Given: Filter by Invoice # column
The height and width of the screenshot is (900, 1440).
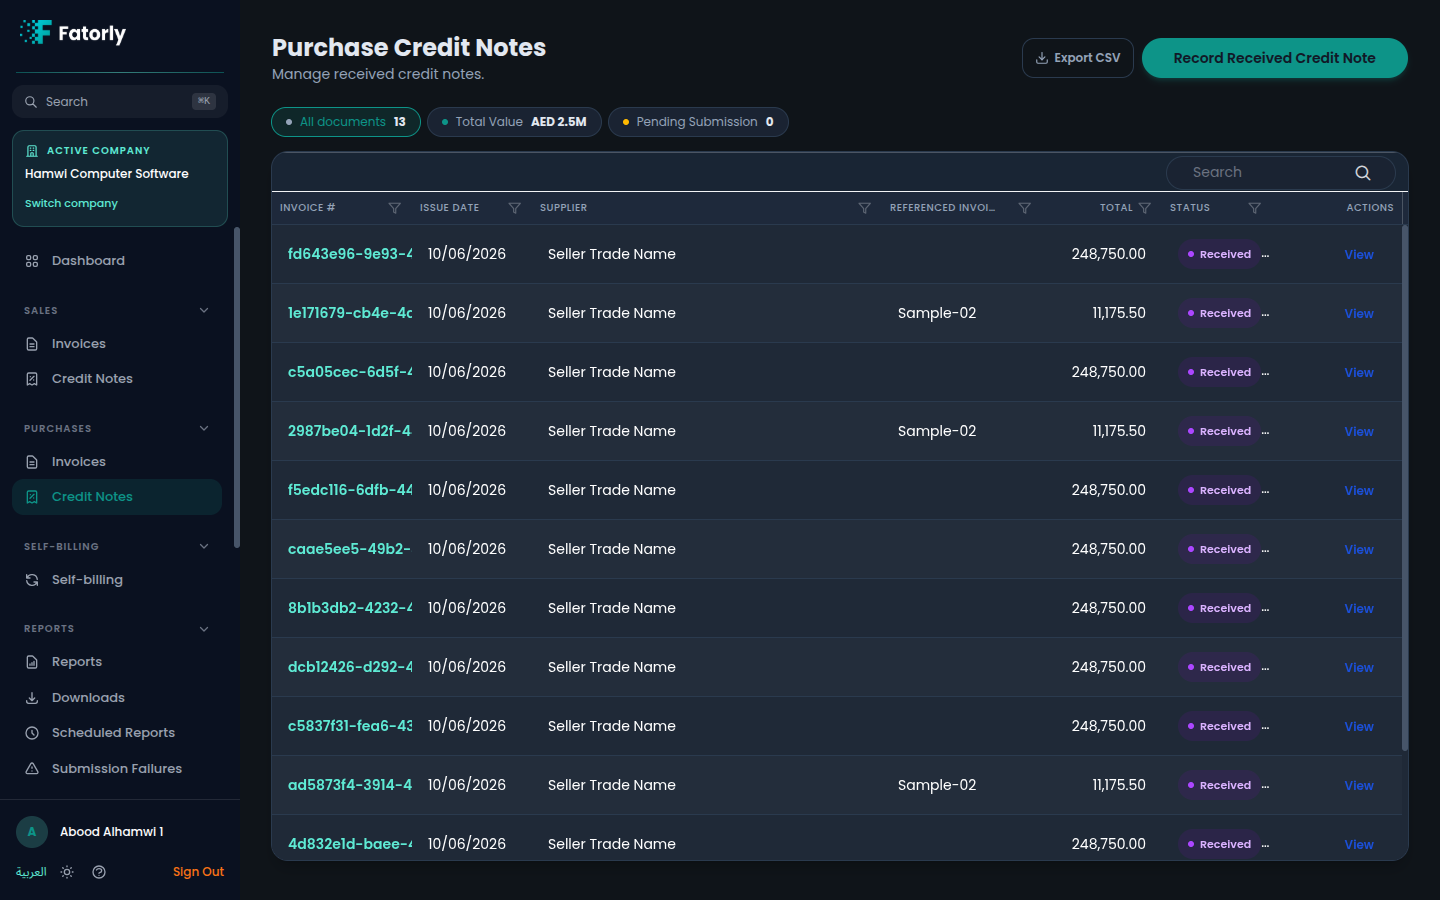Looking at the screenshot, I should point(395,208).
